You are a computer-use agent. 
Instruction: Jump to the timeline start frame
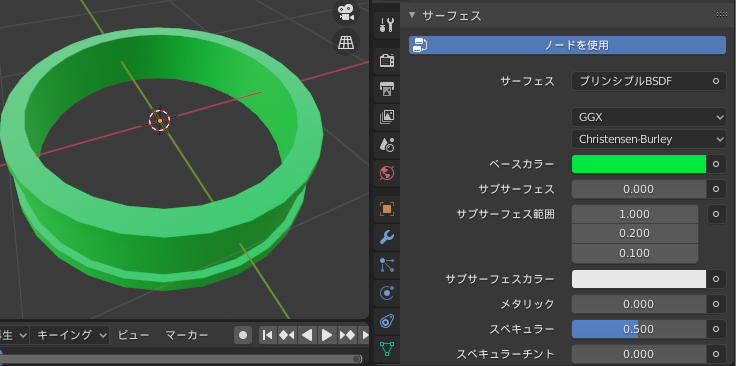268,335
